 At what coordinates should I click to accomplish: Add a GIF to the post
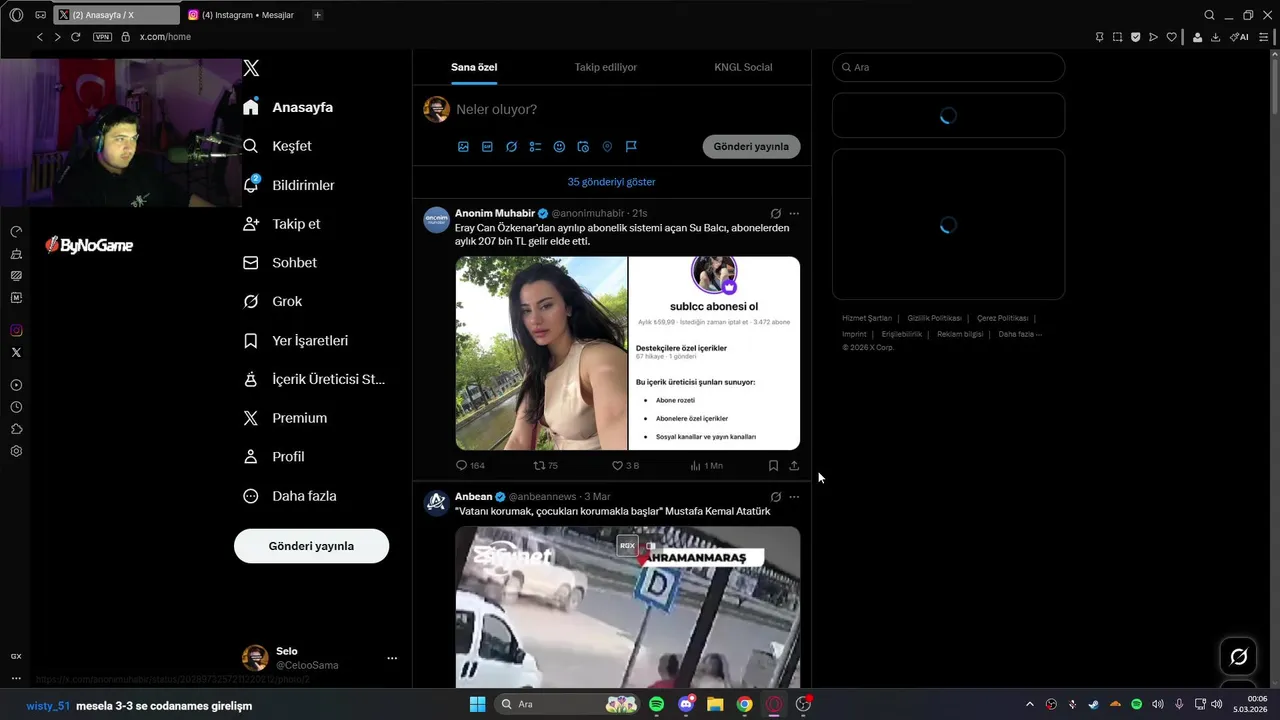point(487,147)
